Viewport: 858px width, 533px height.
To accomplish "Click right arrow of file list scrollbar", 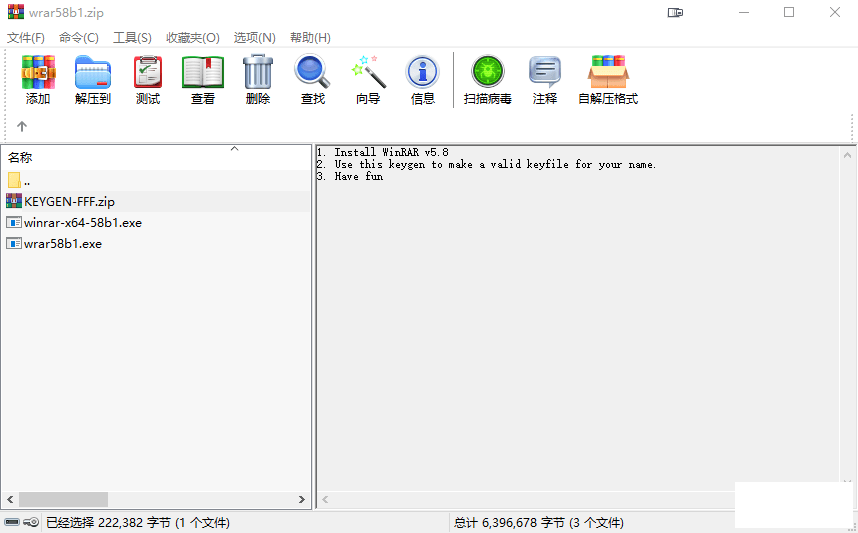I will click(302, 499).
